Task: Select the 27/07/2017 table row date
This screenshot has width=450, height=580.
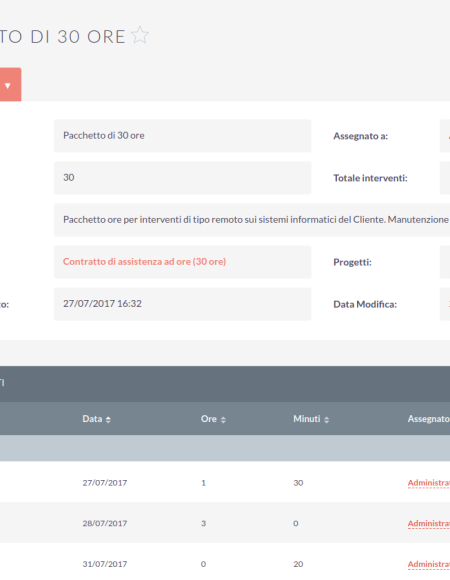Action: pyautogui.click(x=105, y=483)
